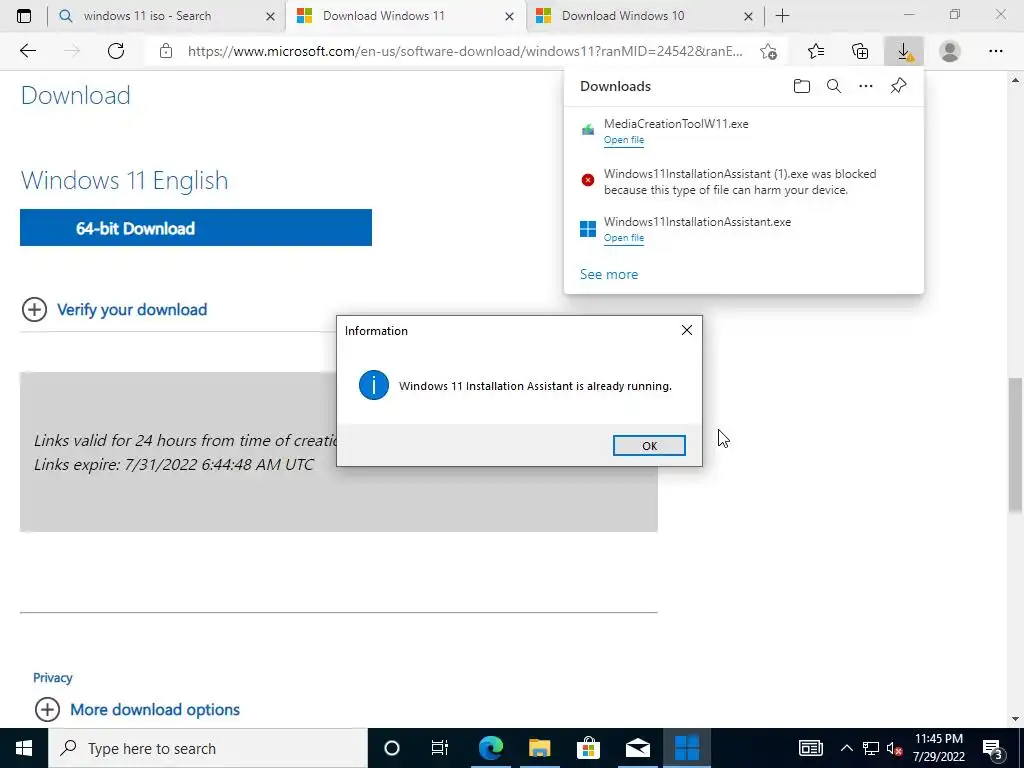The image size is (1024, 768).
Task: Open News and interests taskbar icon
Action: 810,748
